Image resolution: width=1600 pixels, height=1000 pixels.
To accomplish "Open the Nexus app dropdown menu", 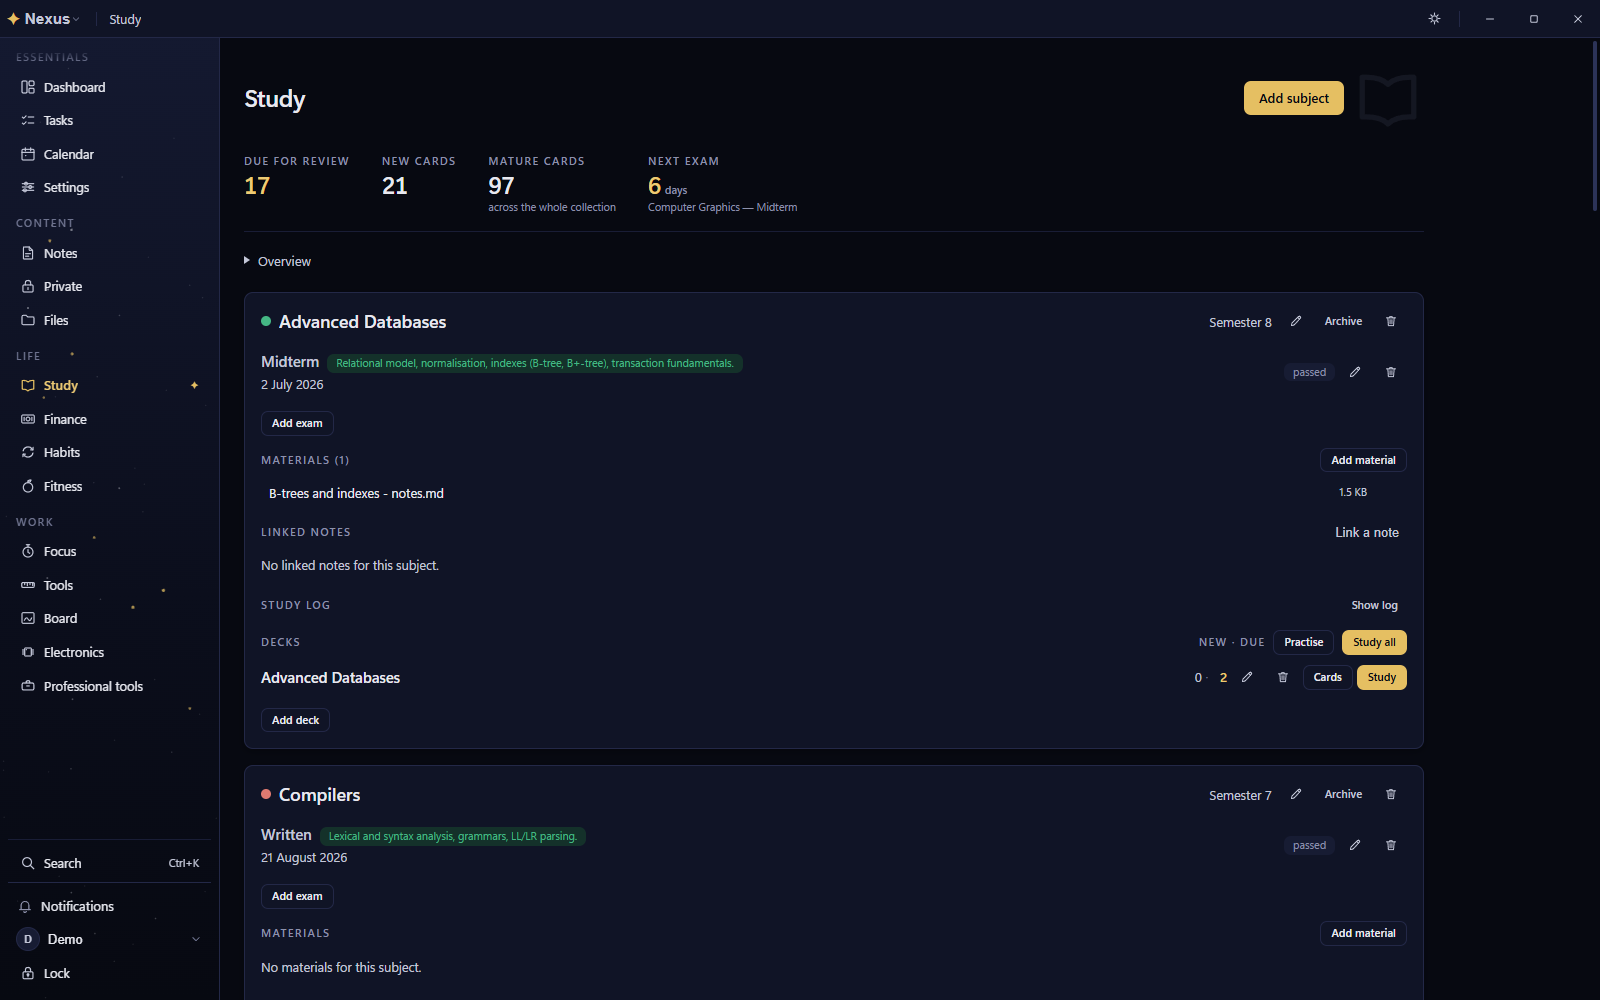I will coord(44,19).
